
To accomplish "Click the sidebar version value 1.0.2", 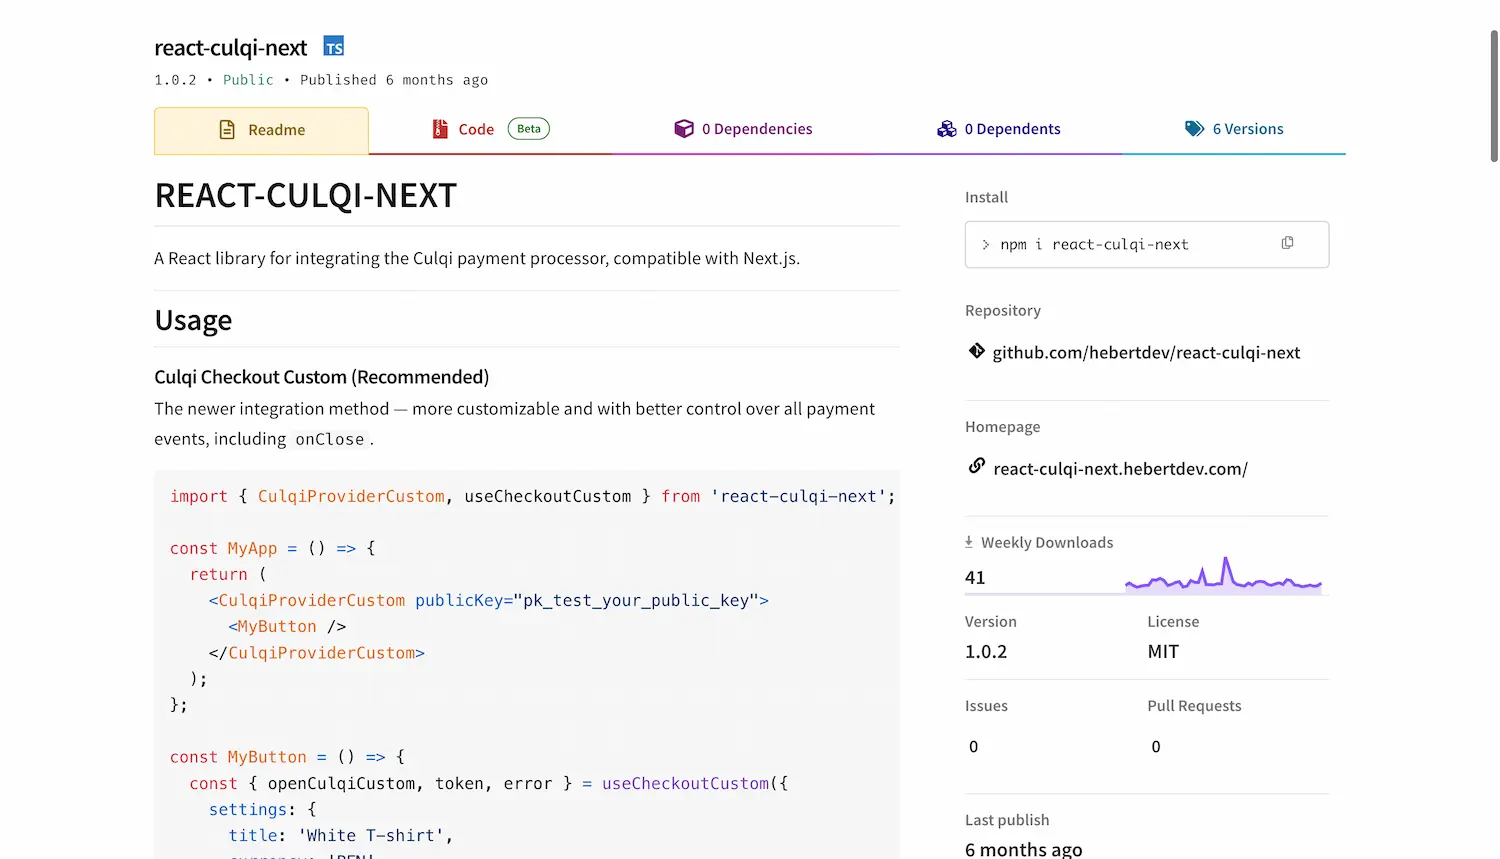I will 986,652.
